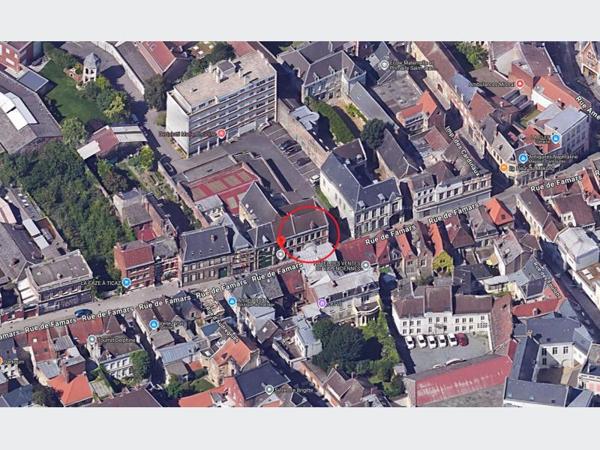Click the red pin beside the grey apartment block
This screenshot has height=450, width=600.
[x=221, y=133]
